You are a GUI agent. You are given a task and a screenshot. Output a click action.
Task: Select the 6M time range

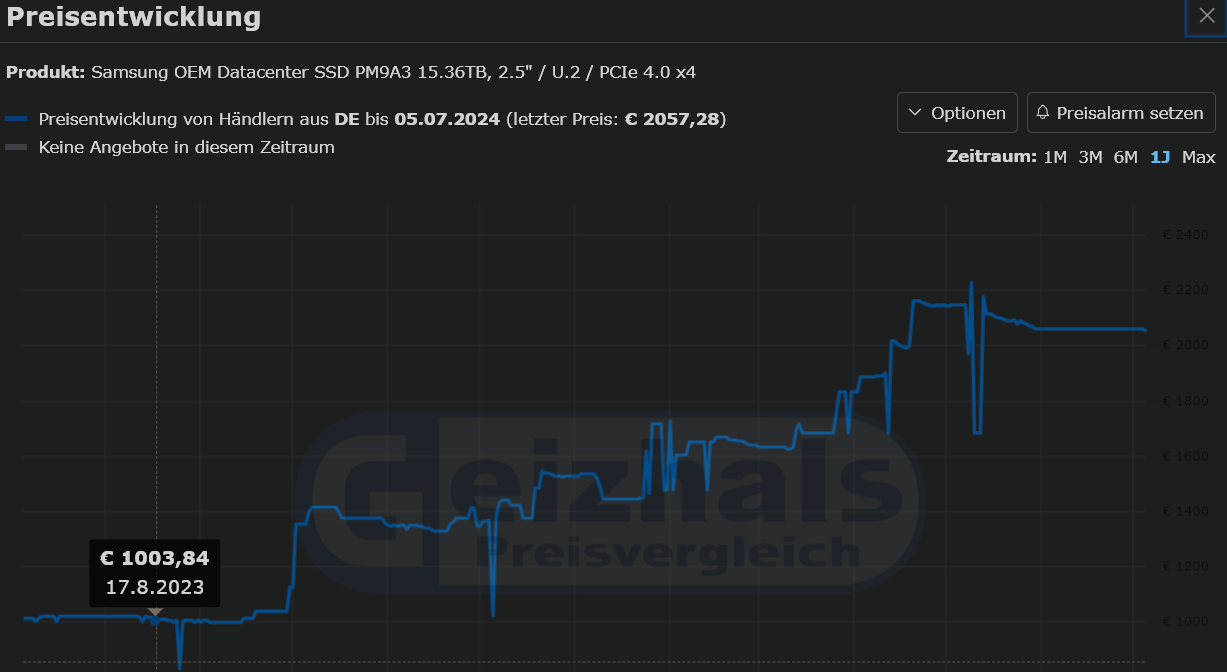(1125, 157)
